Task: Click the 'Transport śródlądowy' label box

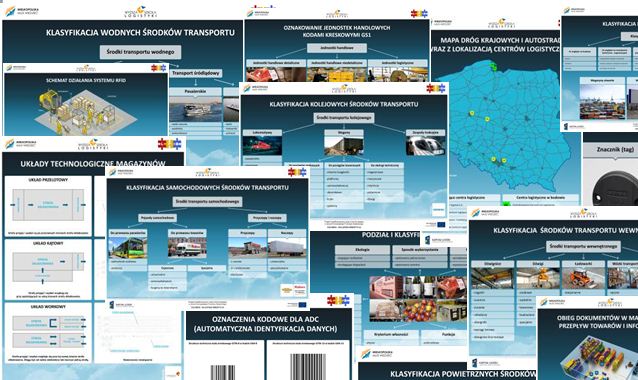Action: pos(196,73)
